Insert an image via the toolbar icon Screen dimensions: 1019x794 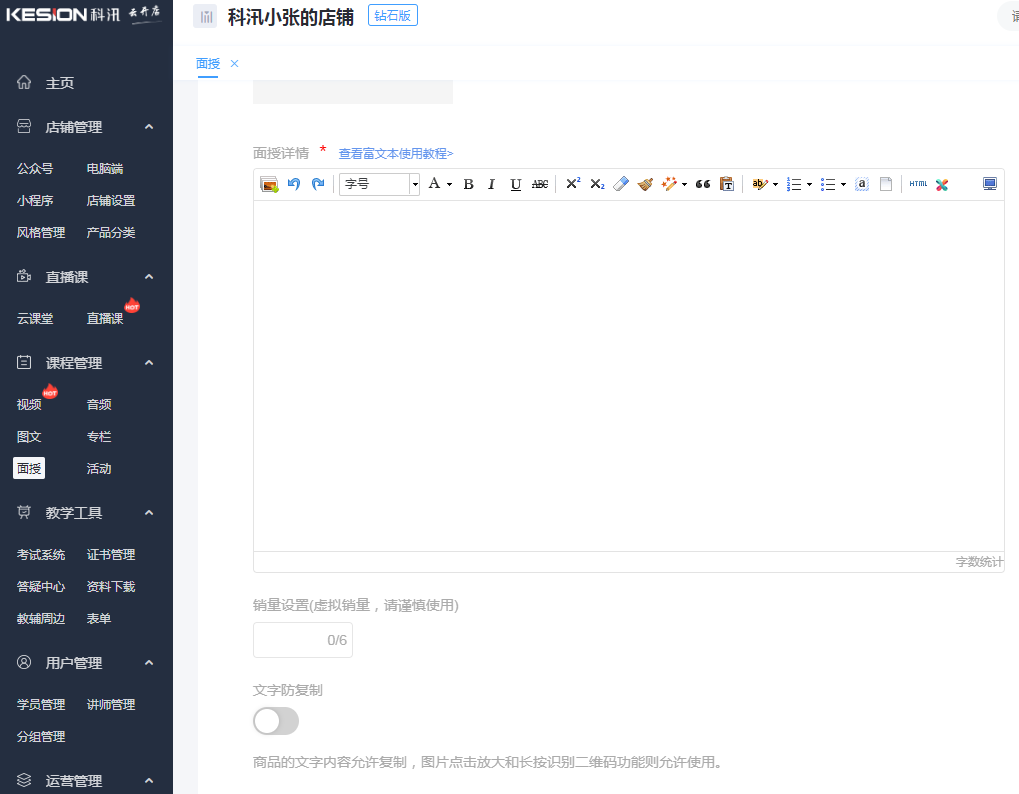tap(269, 184)
